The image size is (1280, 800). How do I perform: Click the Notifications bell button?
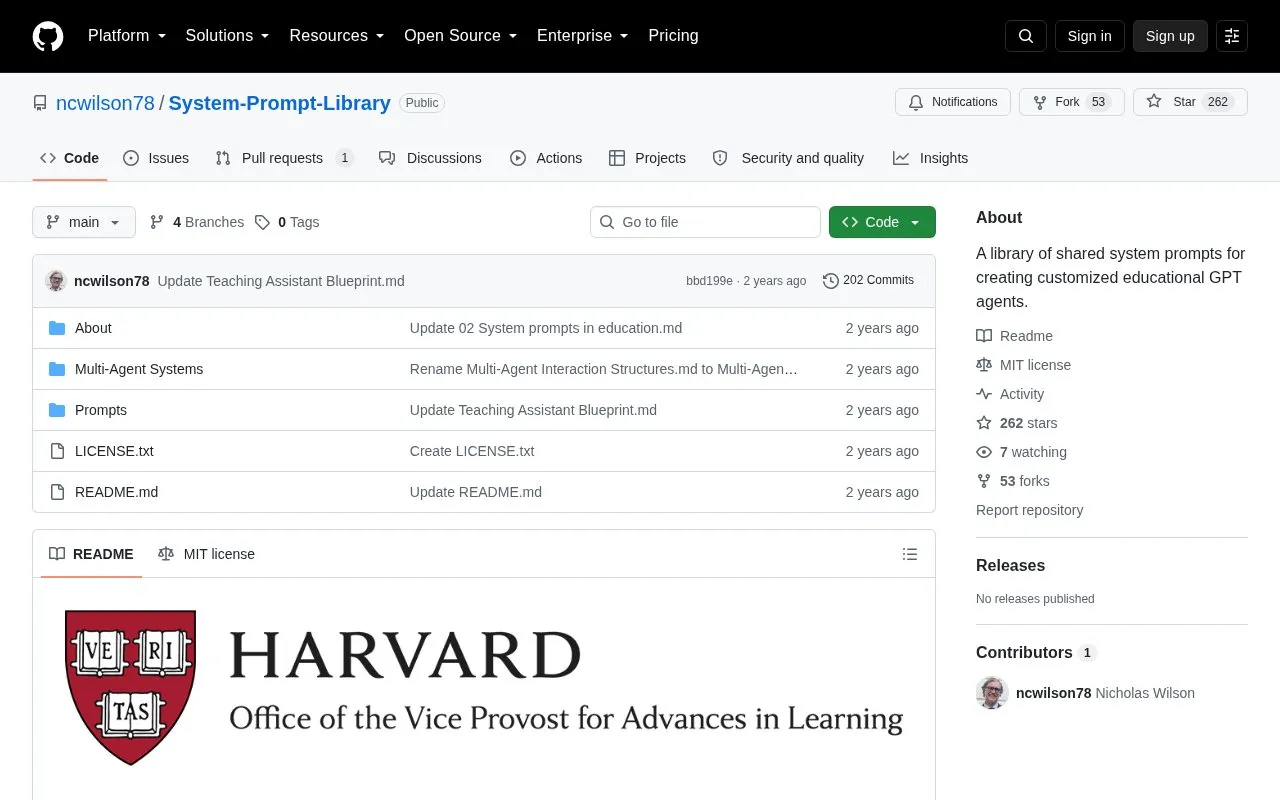coord(953,102)
